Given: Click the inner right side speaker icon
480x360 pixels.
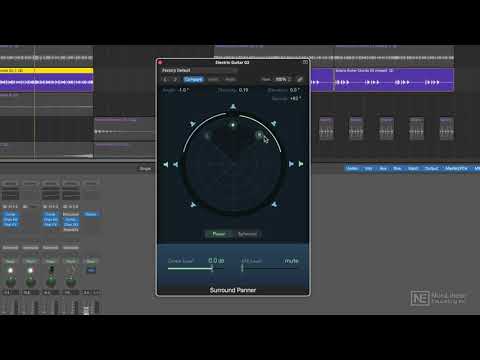Looking at the screenshot, I should [291, 164].
